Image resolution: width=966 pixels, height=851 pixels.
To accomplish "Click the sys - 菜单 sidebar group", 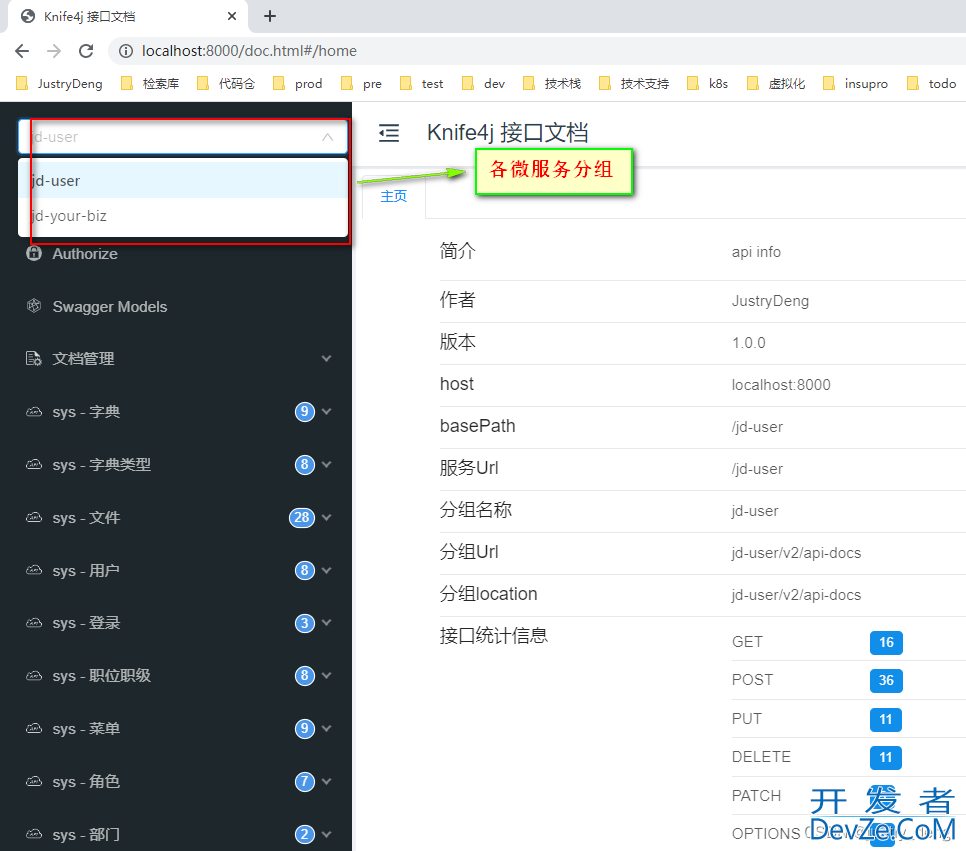I will point(176,729).
